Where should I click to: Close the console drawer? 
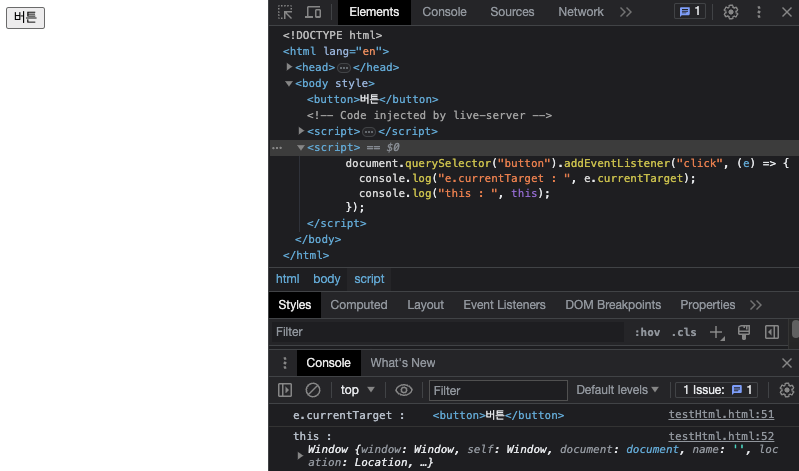pyautogui.click(x=787, y=363)
